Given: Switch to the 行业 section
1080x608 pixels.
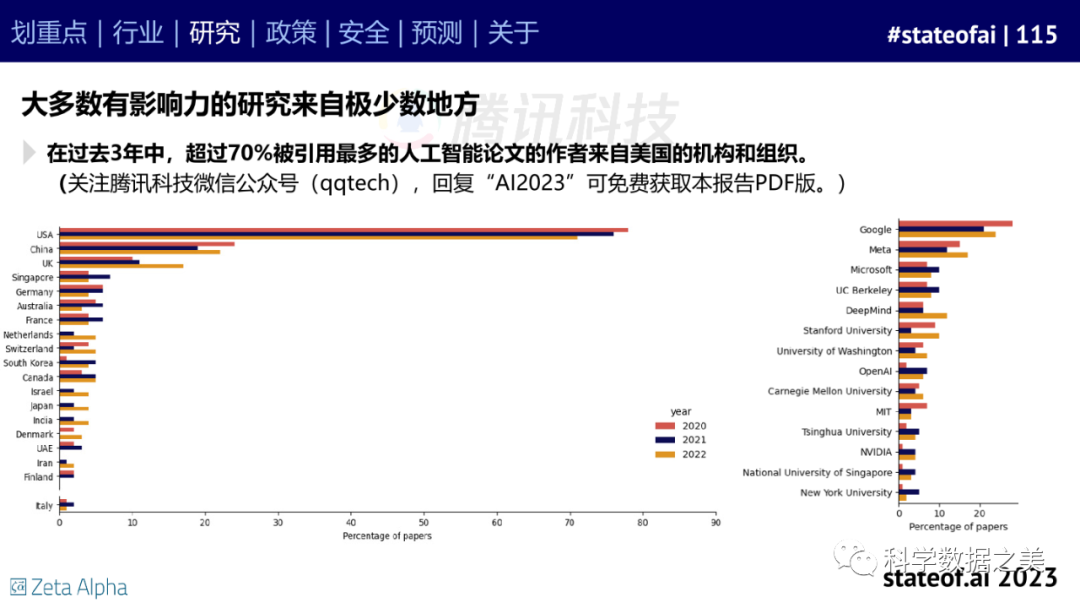Looking at the screenshot, I should [138, 33].
